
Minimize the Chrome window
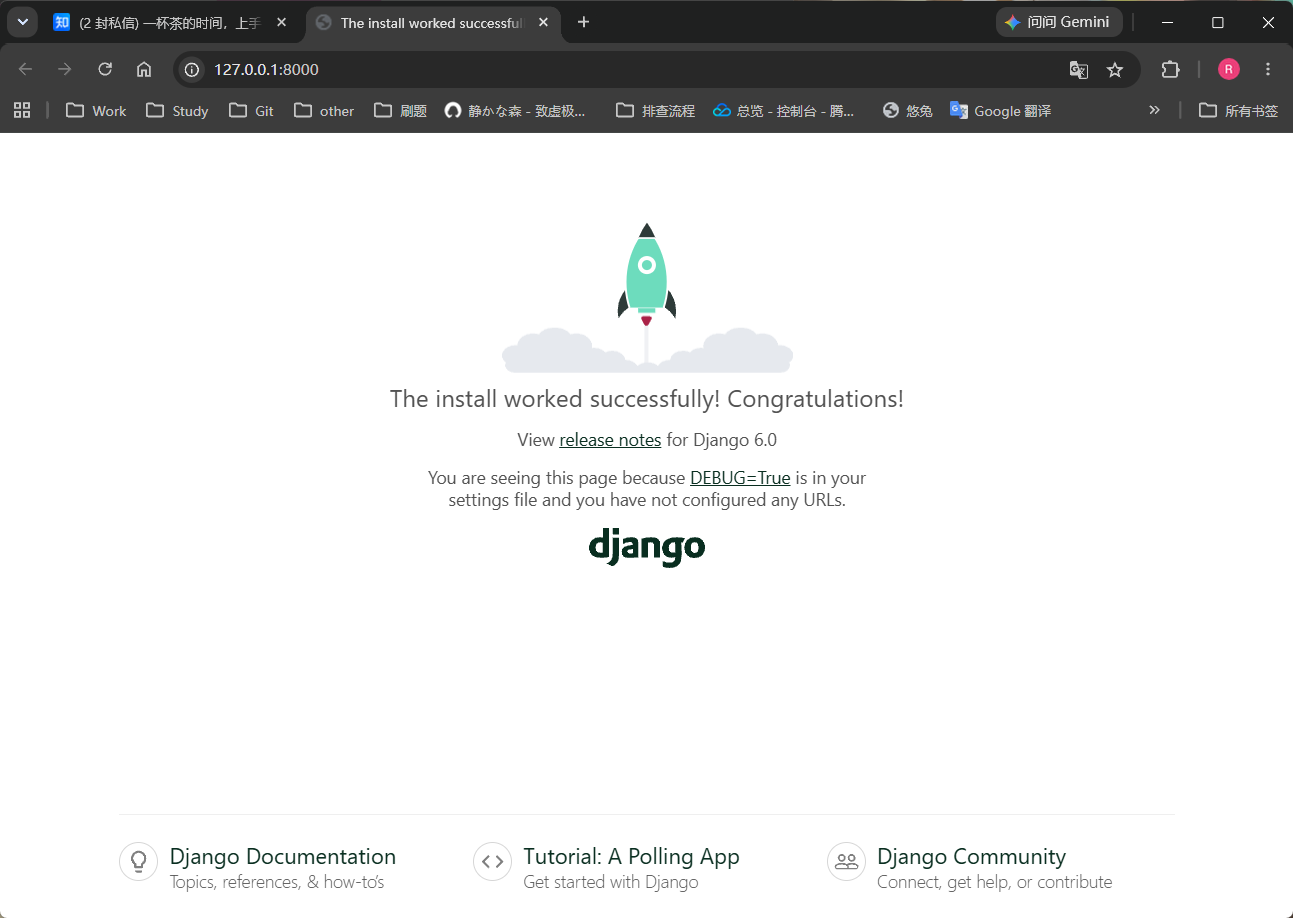tap(1167, 22)
